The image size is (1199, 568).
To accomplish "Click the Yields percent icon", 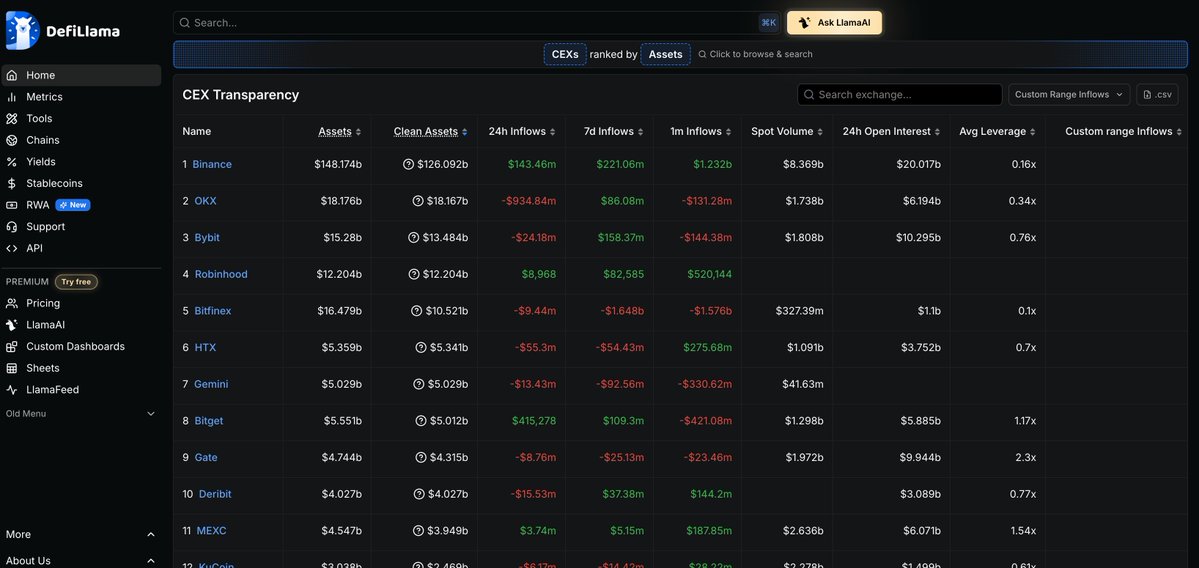I will [x=12, y=162].
